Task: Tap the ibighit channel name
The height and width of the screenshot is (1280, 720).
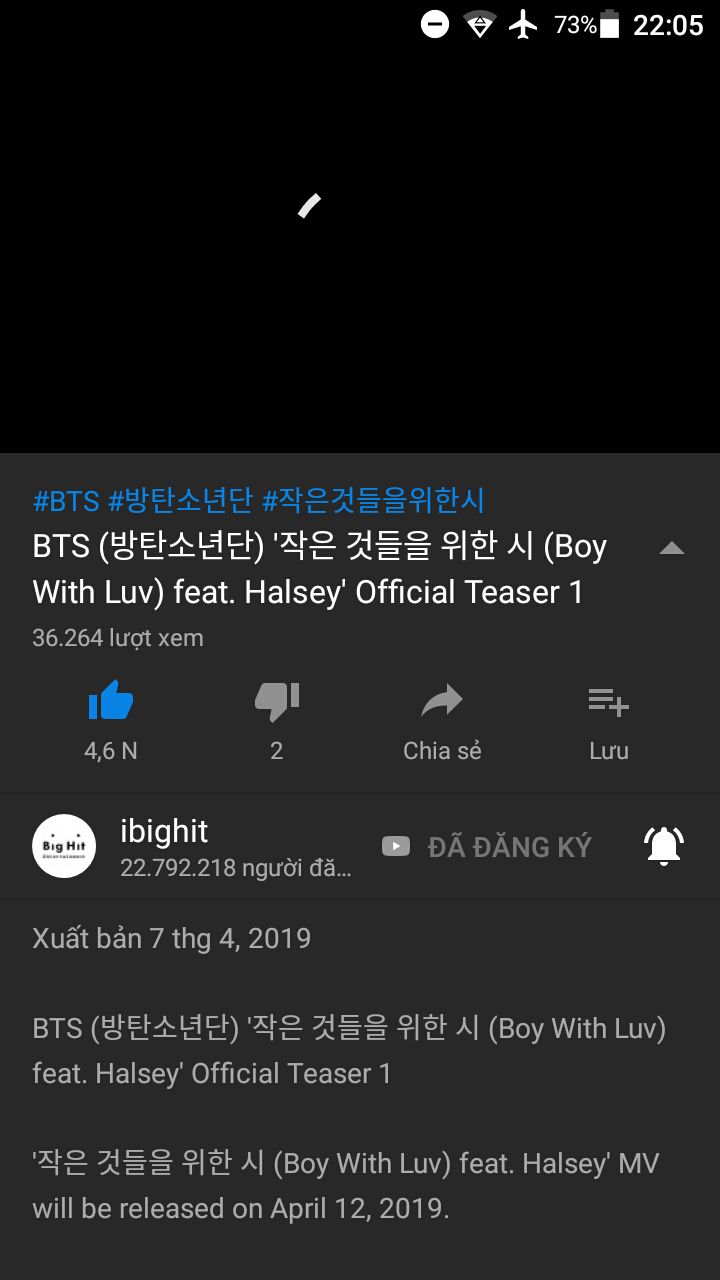Action: click(x=164, y=831)
